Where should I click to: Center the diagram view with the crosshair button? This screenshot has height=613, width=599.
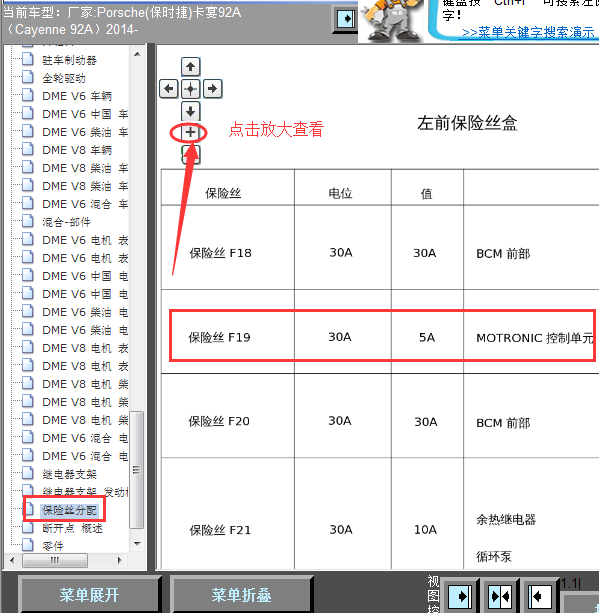coord(190,89)
